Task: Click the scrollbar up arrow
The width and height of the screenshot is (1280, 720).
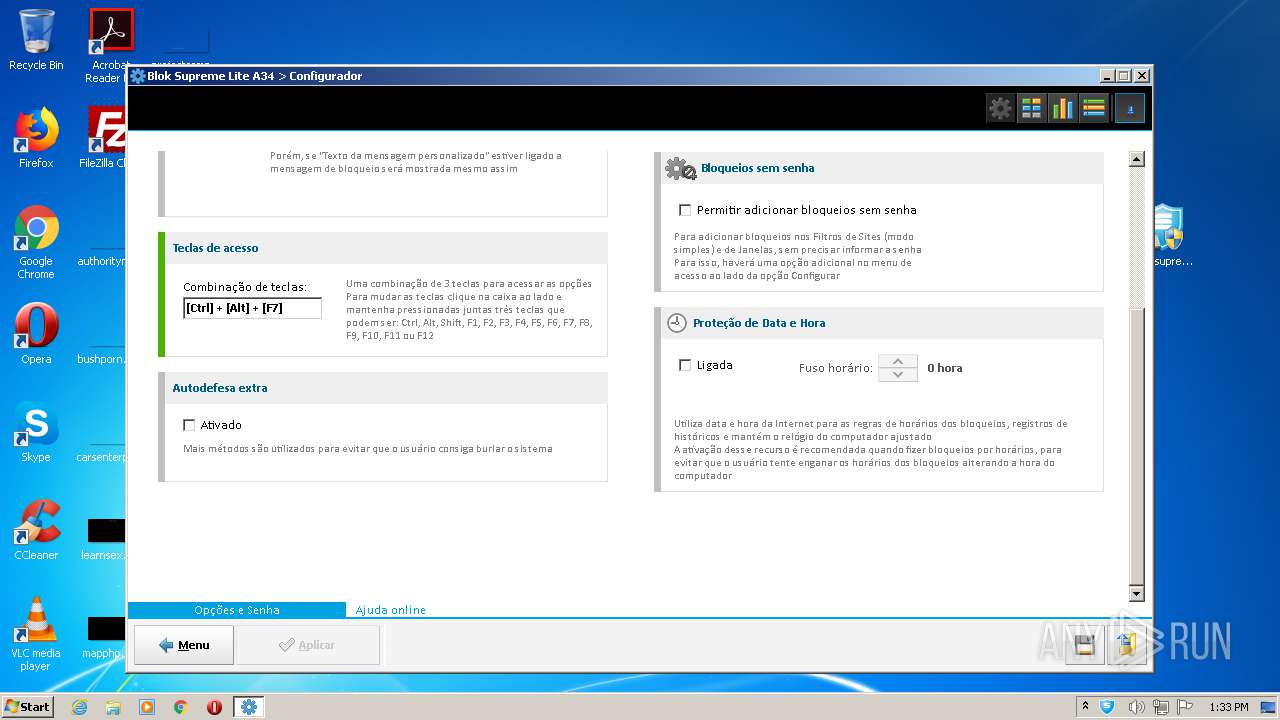Action: click(1136, 159)
